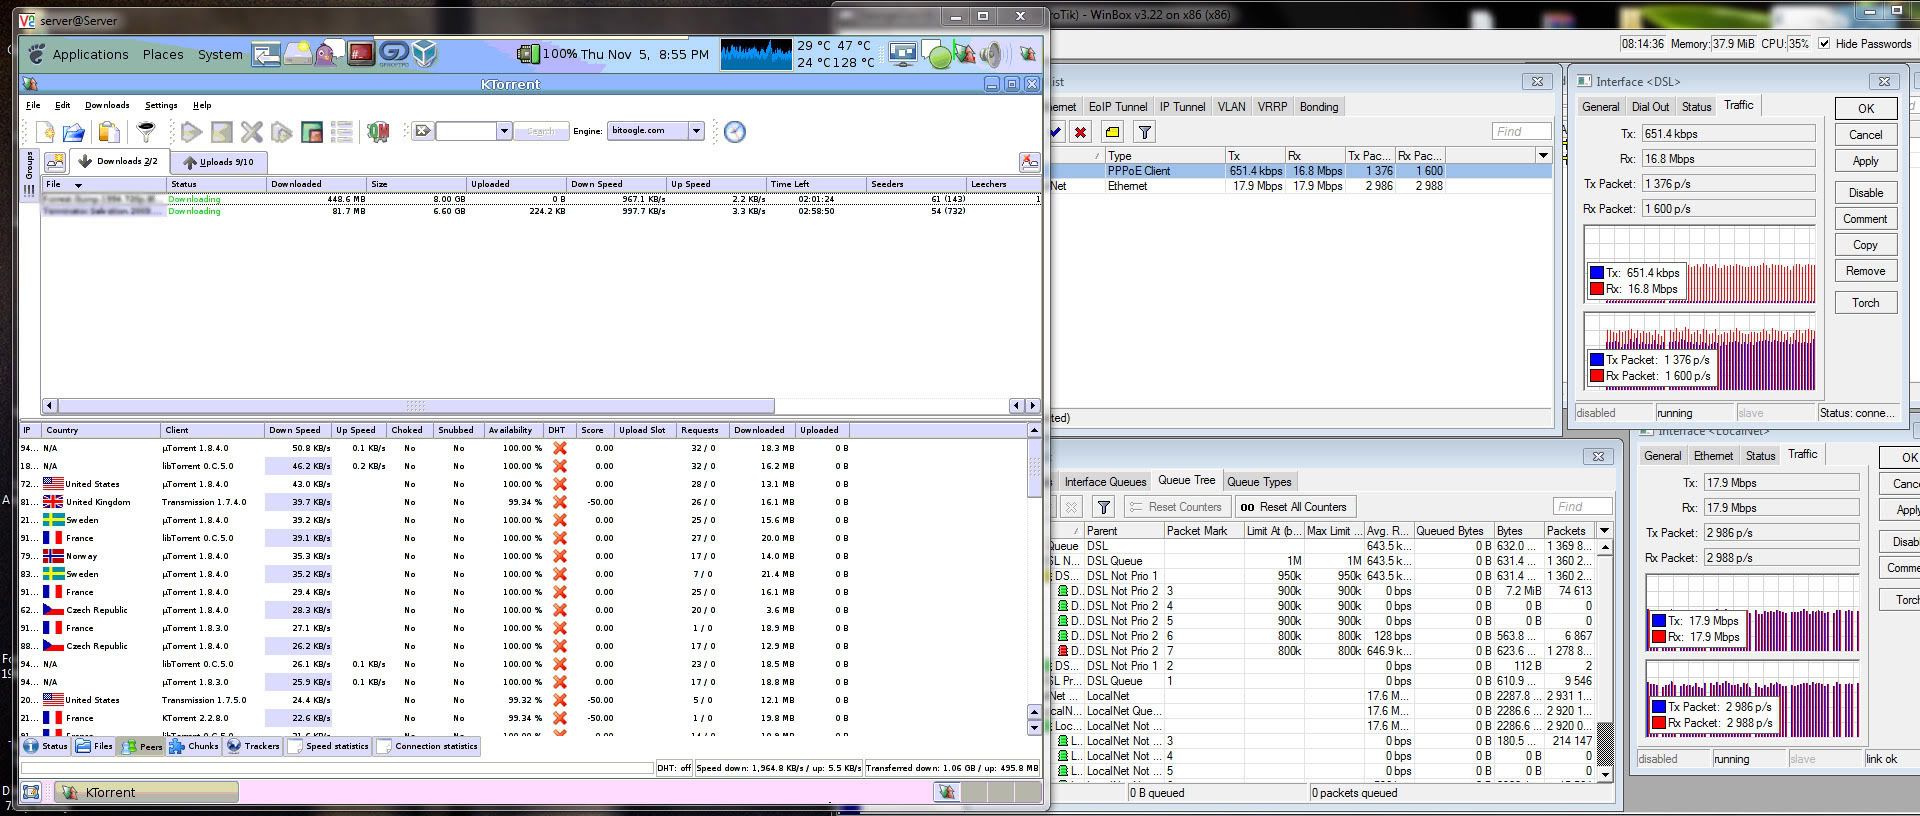This screenshot has height=816, width=1920.
Task: Click the new torrent icon in KTorrent toolbar
Action: pos(45,132)
